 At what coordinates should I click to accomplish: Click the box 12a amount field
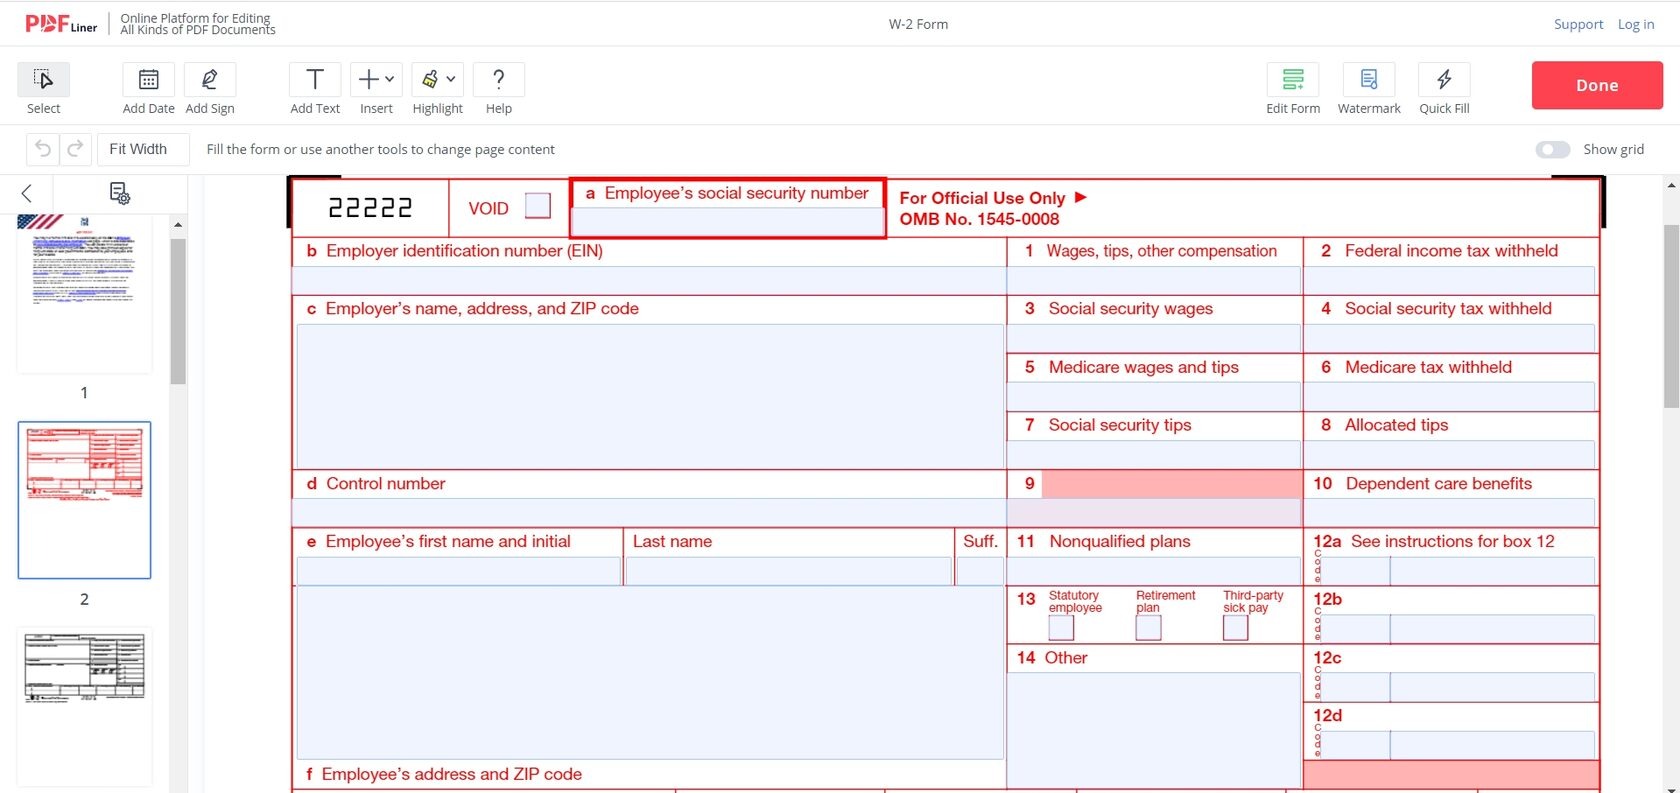[x=1492, y=571]
